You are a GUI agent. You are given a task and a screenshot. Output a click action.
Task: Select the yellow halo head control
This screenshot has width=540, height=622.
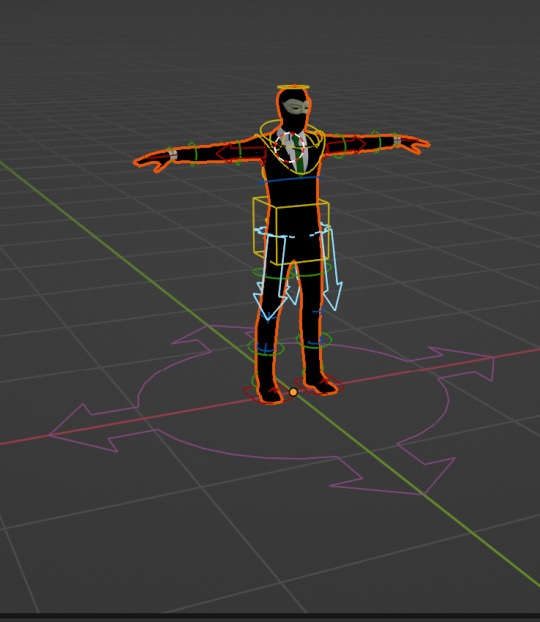coord(293,86)
